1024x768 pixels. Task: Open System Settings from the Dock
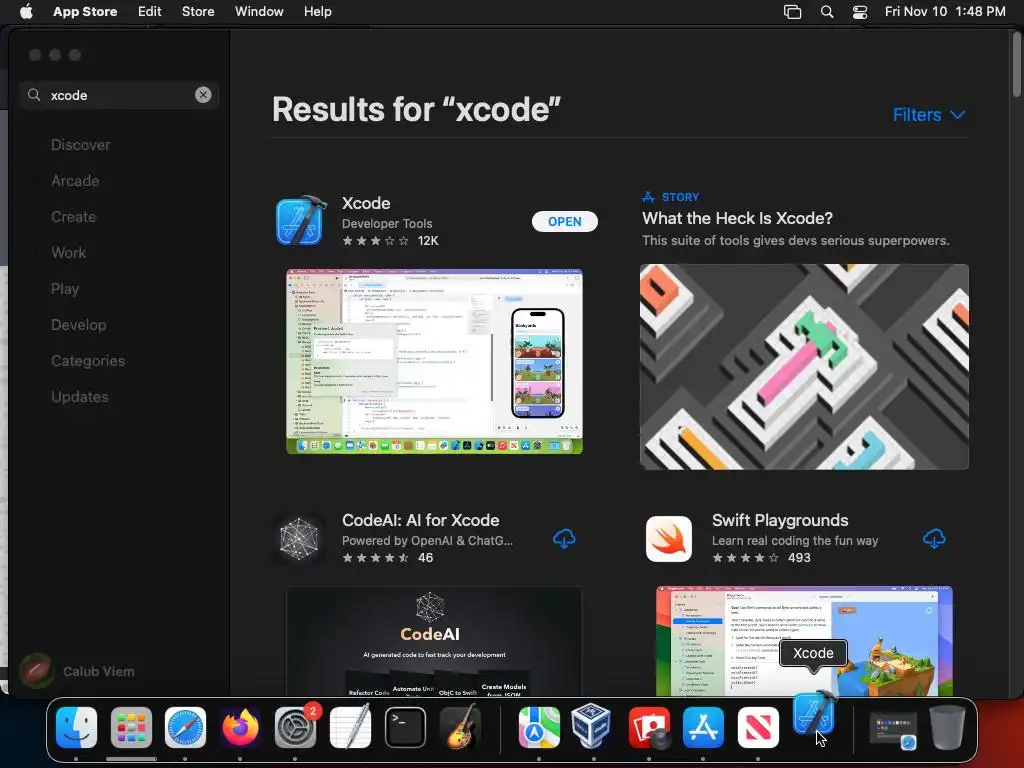[x=295, y=727]
